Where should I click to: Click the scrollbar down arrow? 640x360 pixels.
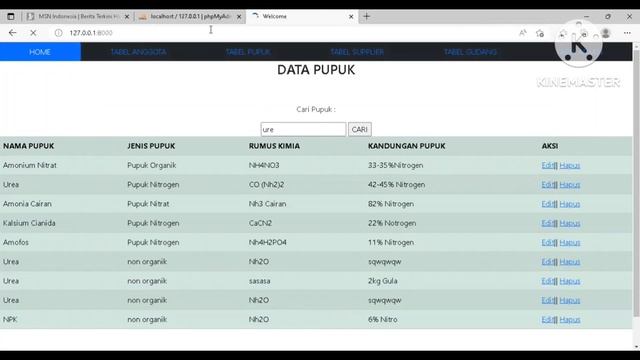(636, 347)
